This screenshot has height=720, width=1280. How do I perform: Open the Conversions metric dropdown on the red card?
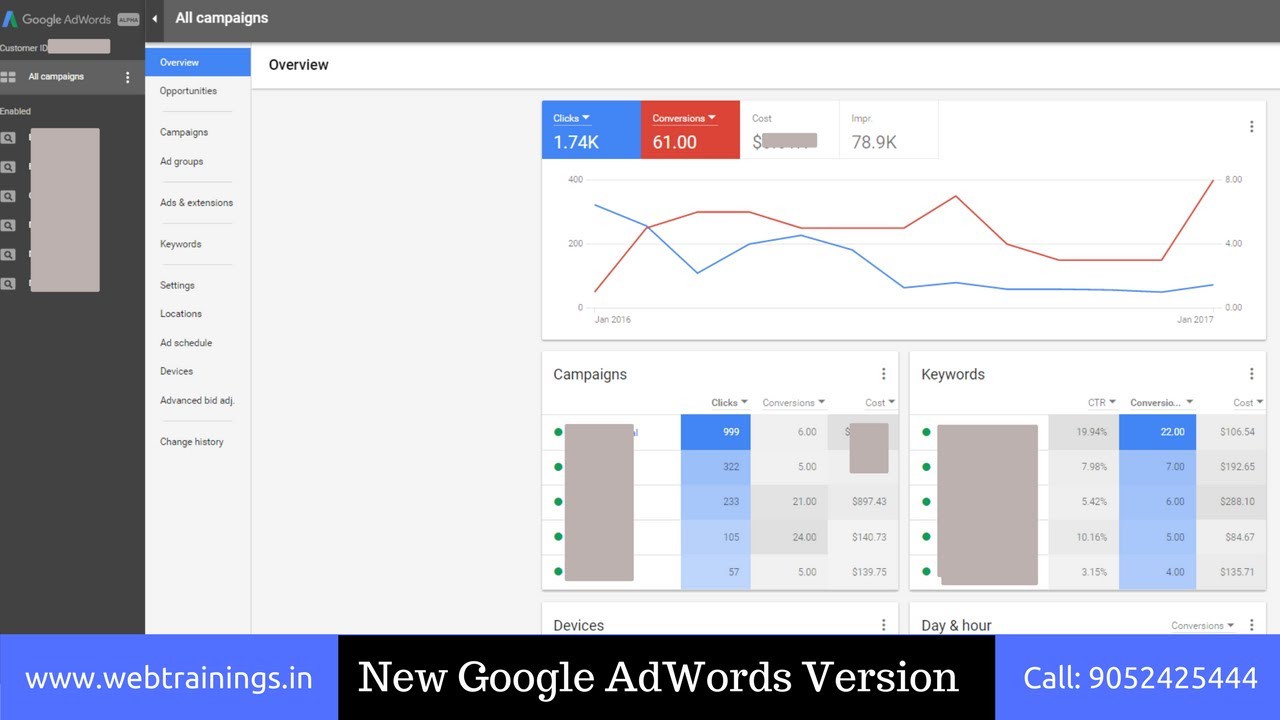685,118
